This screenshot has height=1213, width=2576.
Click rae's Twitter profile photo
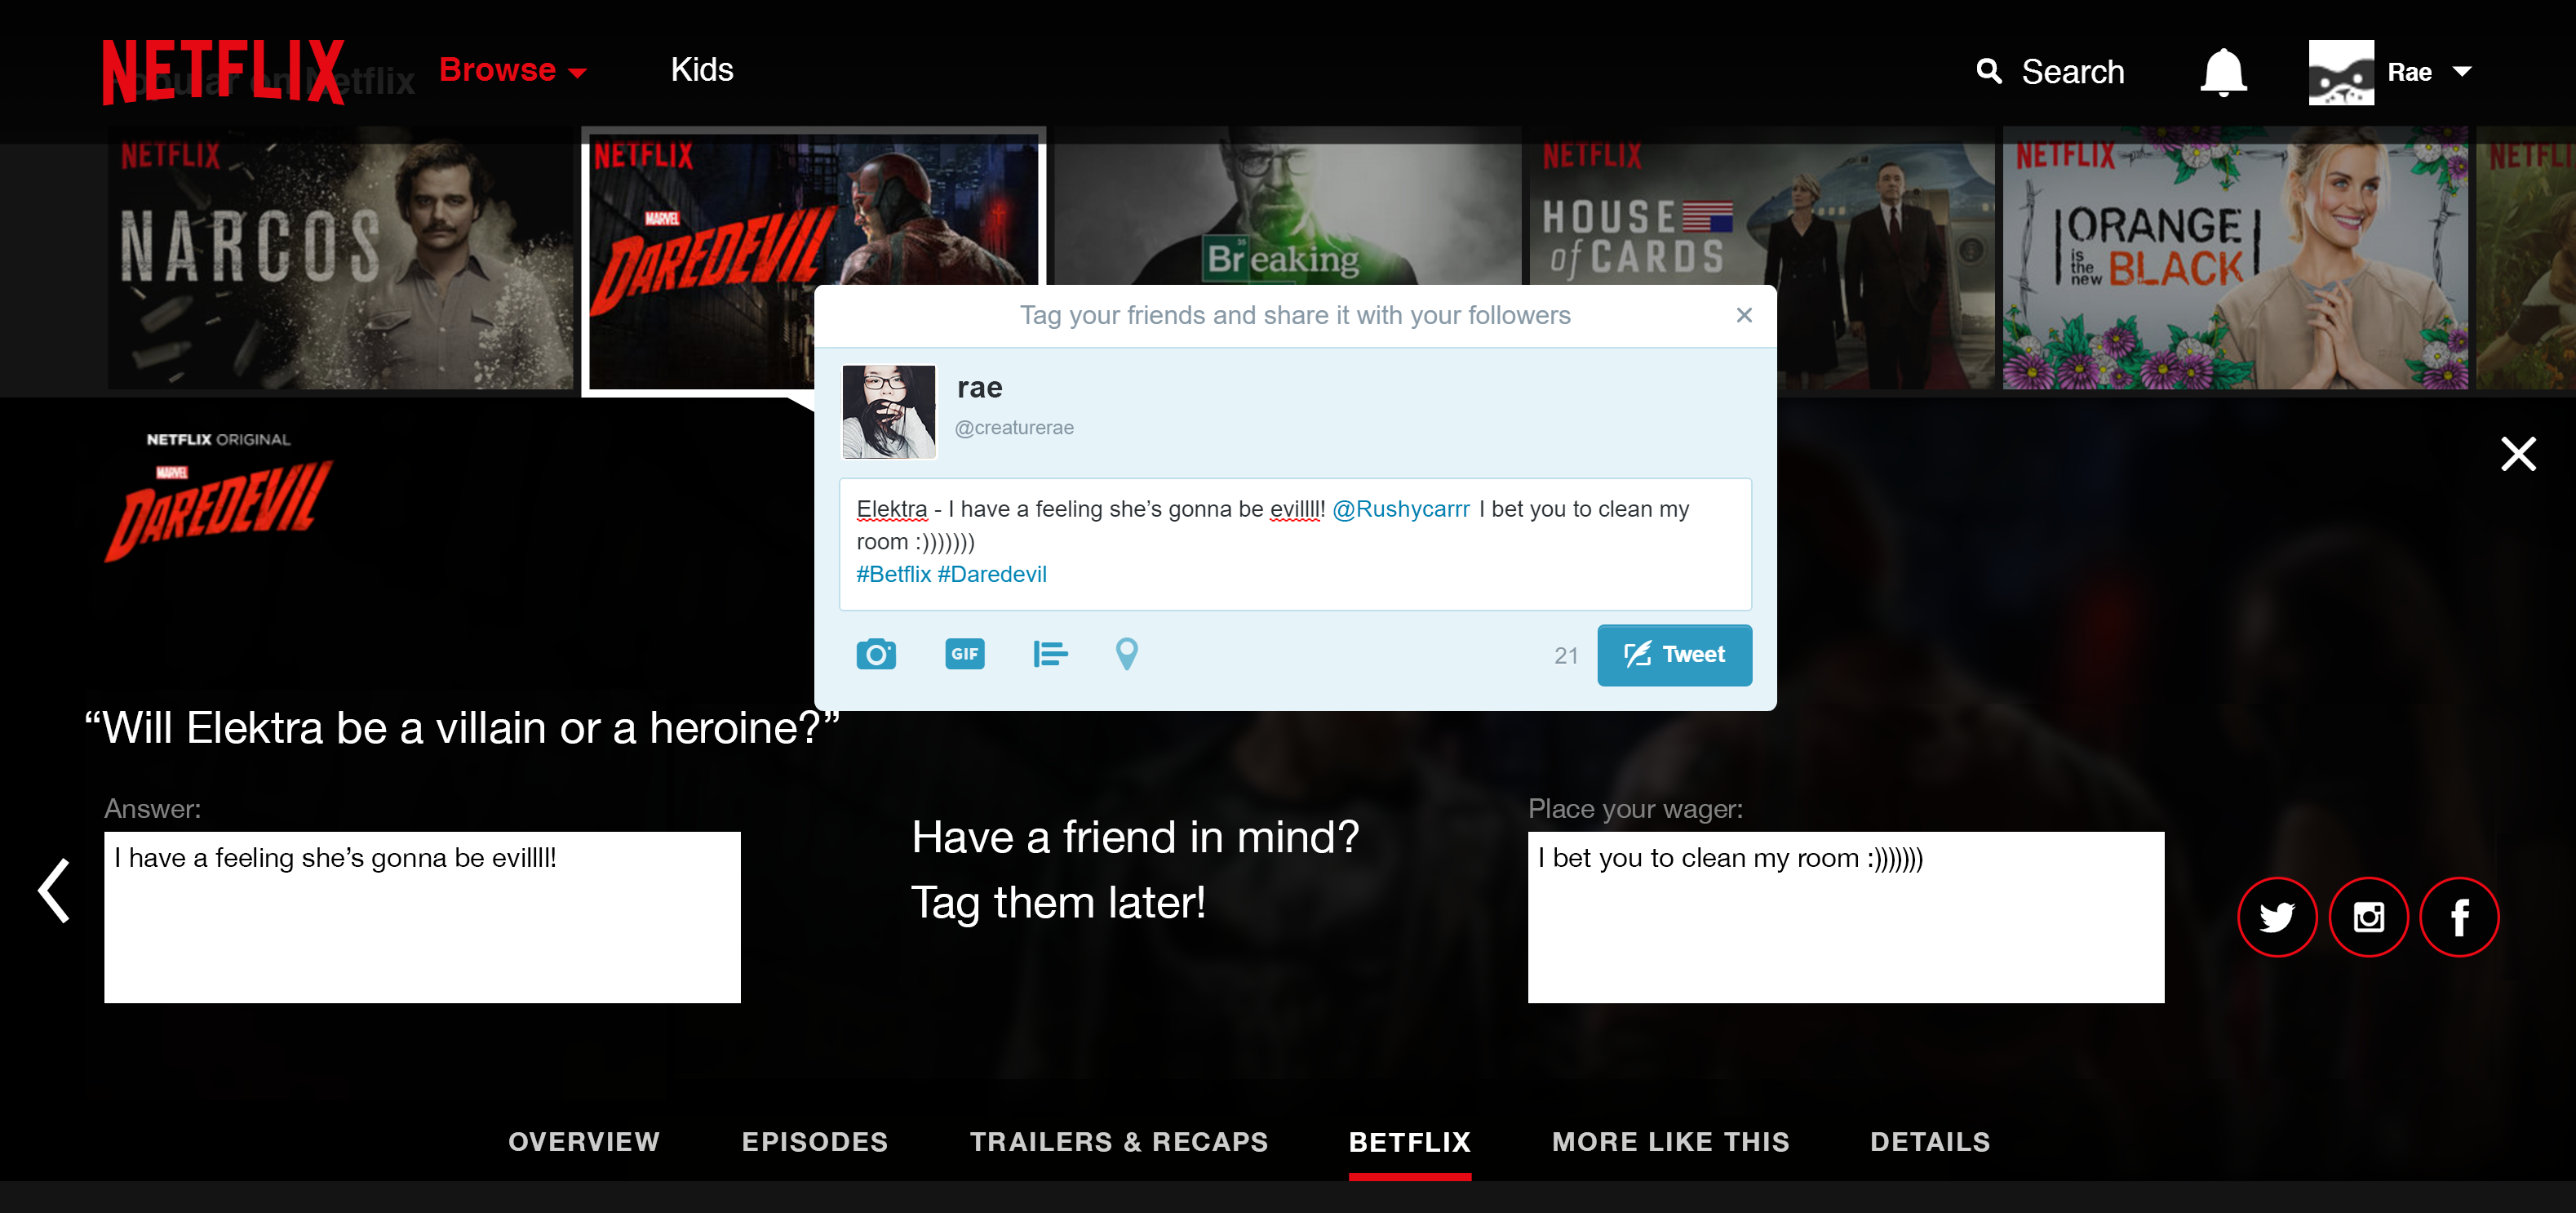tap(889, 412)
